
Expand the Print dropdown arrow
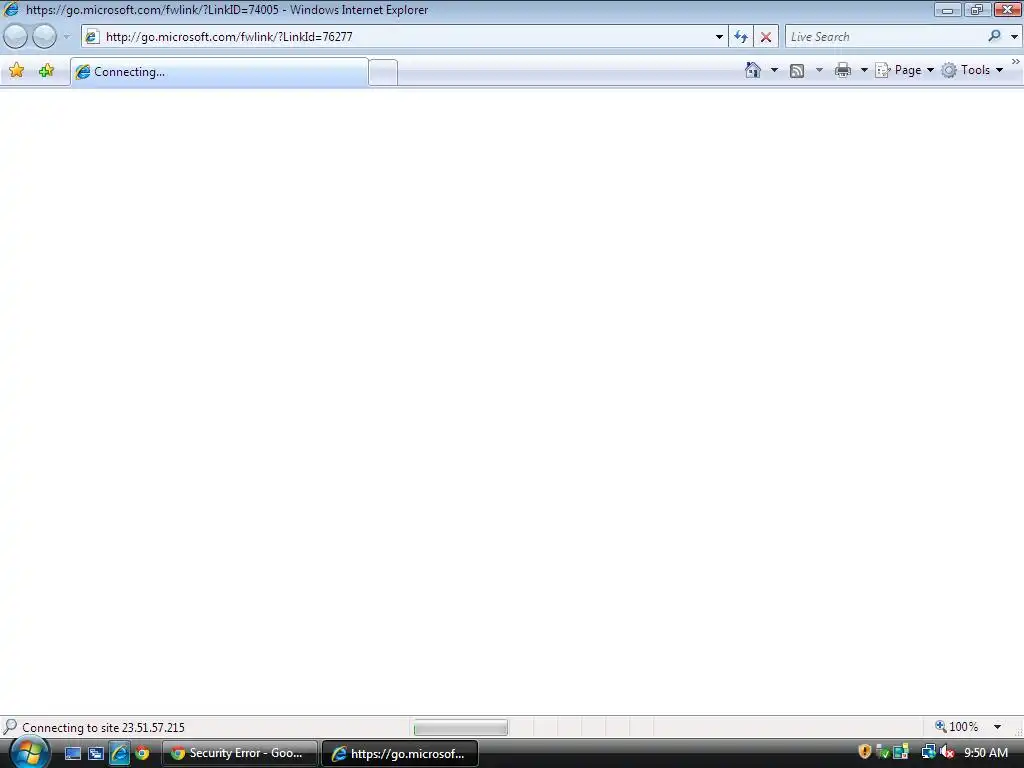(x=863, y=70)
